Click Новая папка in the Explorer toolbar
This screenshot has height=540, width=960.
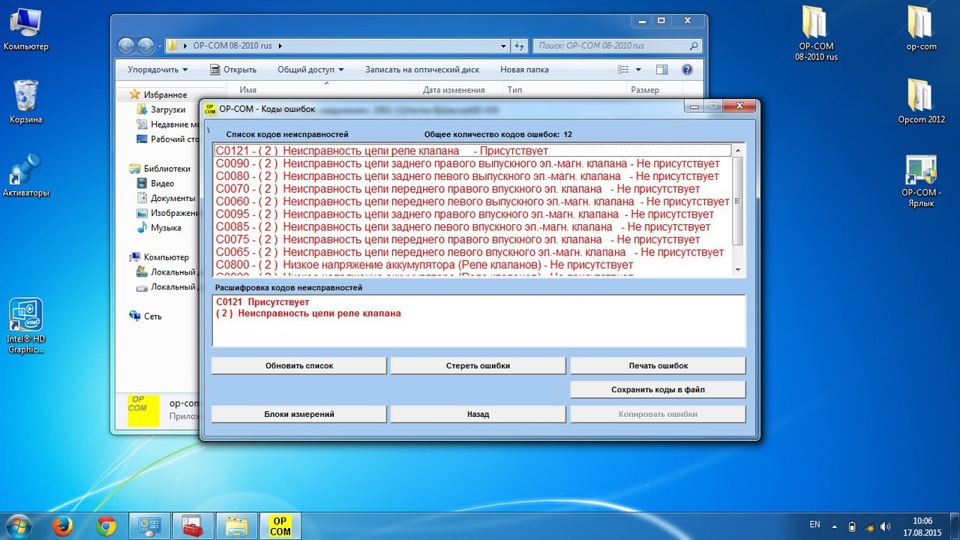[524, 70]
